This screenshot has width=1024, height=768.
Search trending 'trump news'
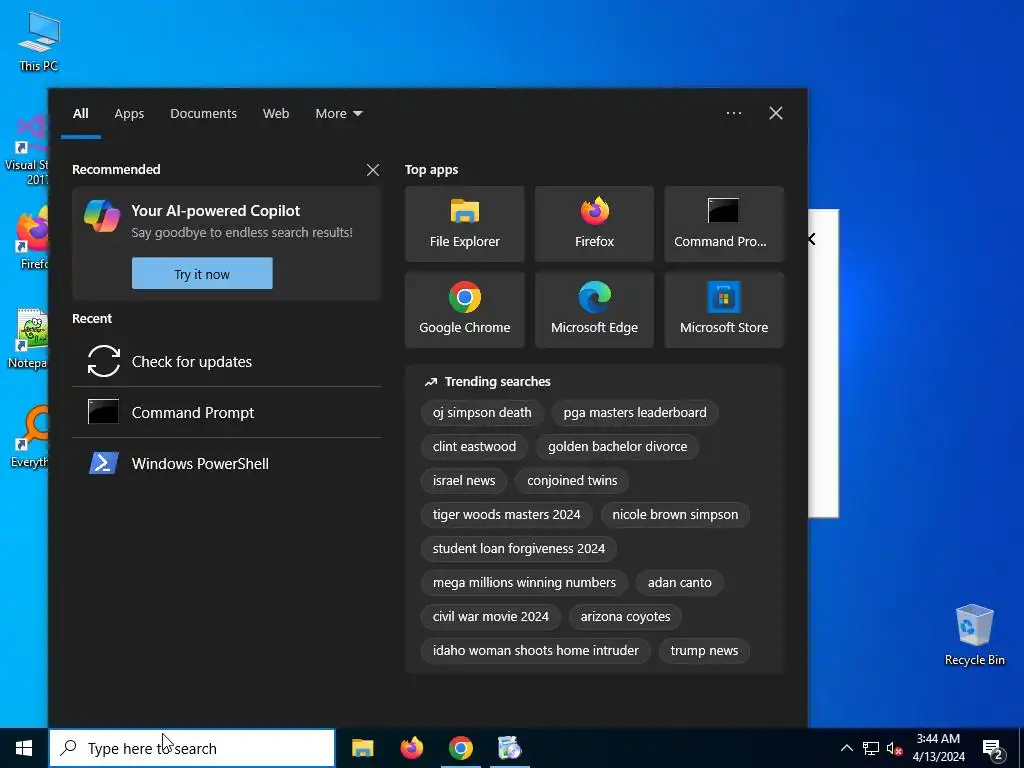[x=704, y=650]
